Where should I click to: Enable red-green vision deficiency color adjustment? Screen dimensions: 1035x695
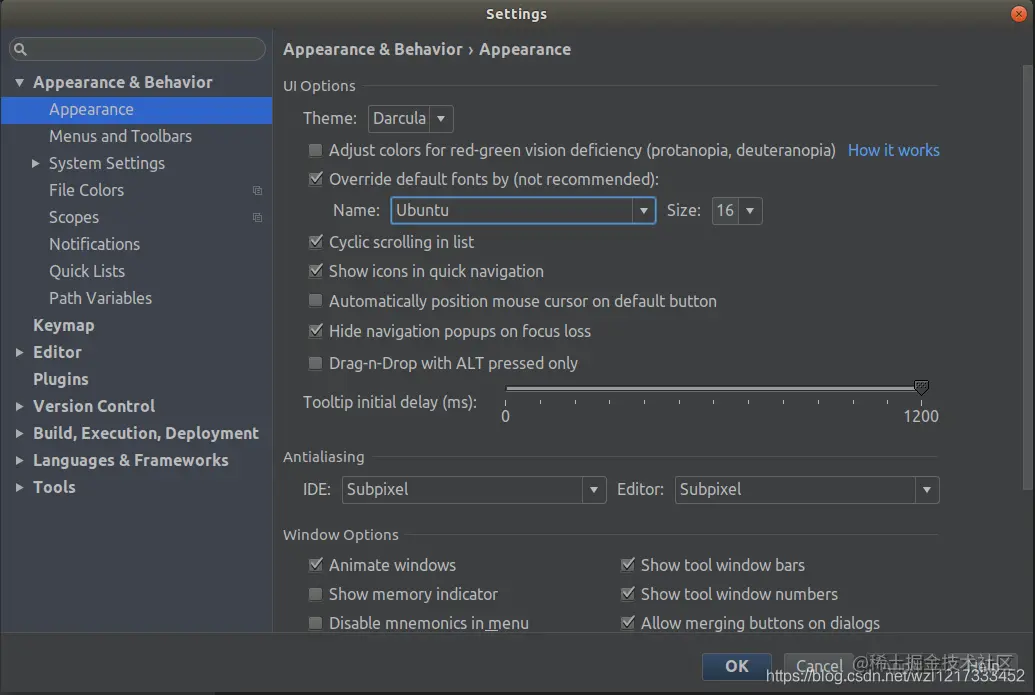(x=316, y=150)
